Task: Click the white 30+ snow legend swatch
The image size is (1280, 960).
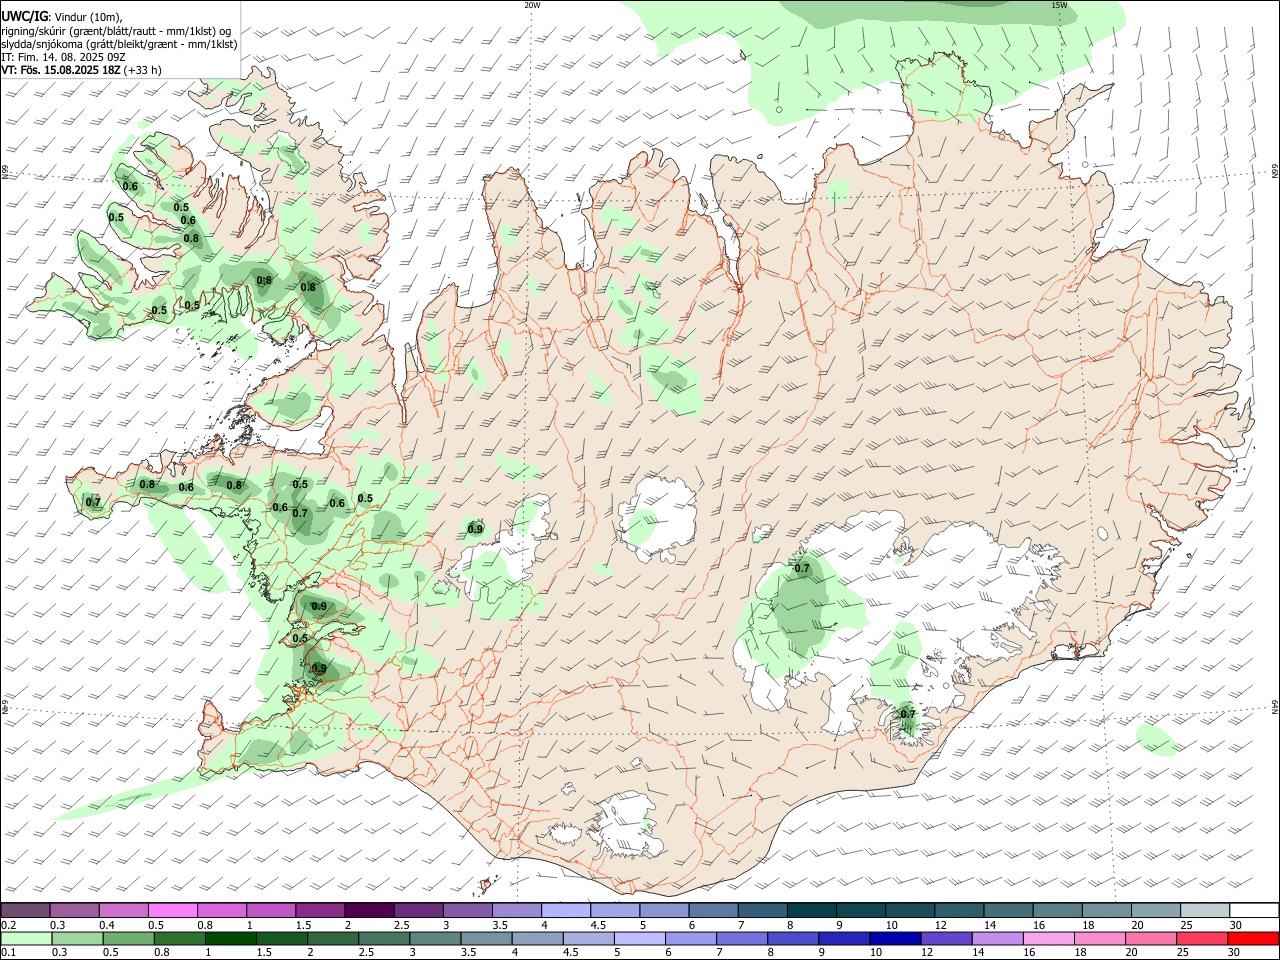Action: pyautogui.click(x=1254, y=910)
